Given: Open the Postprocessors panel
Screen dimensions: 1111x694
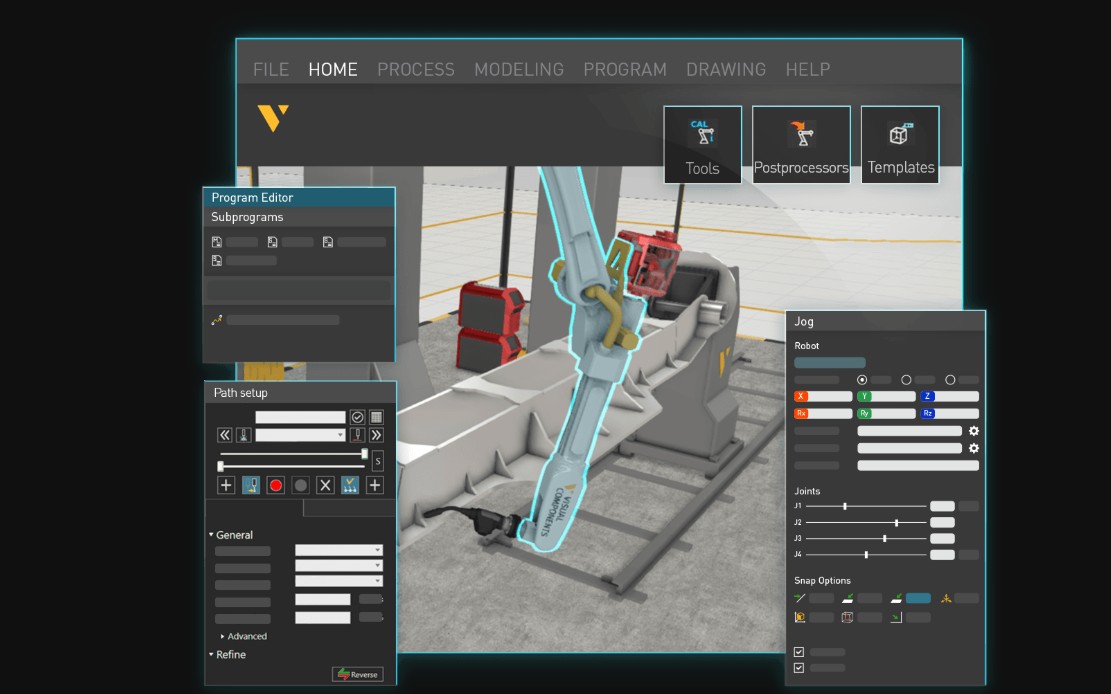Looking at the screenshot, I should [801, 143].
